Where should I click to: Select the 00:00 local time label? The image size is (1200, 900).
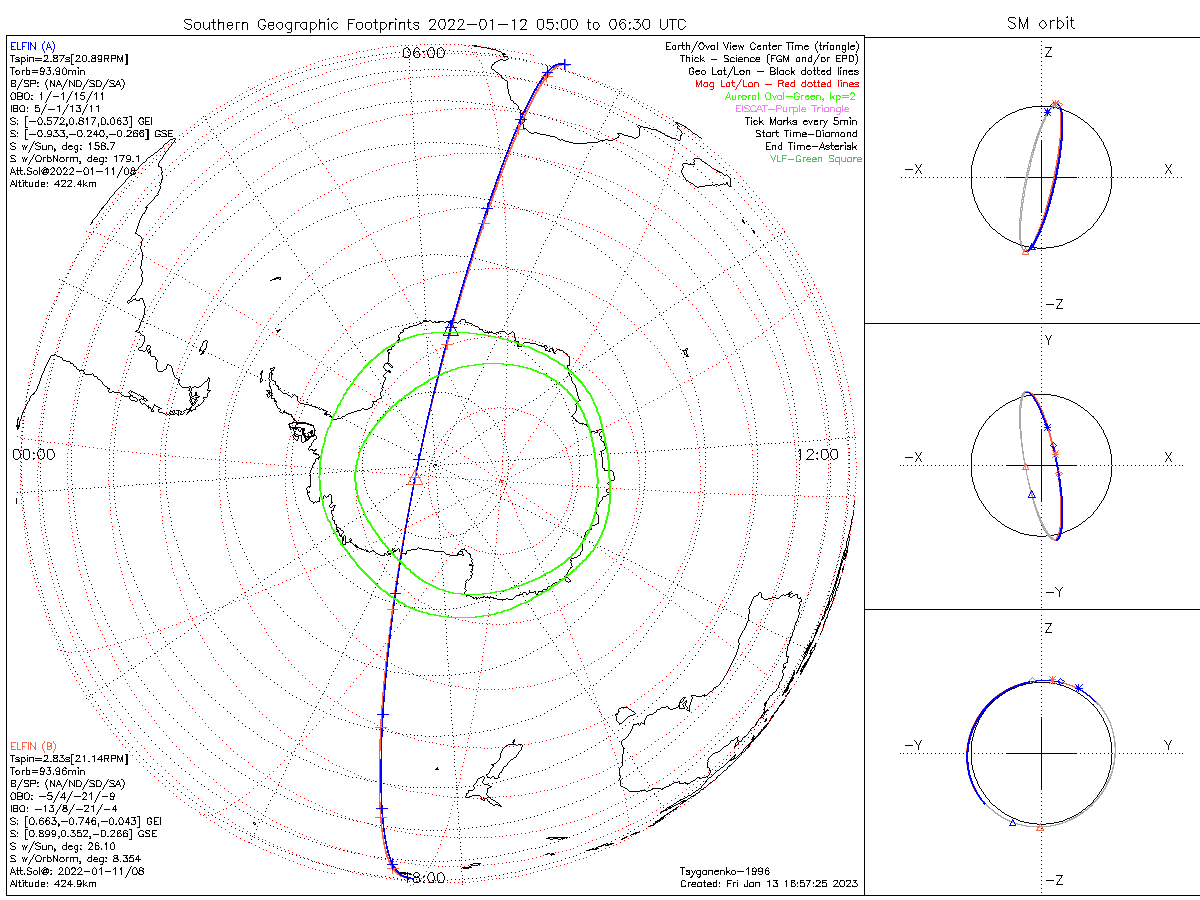34,455
